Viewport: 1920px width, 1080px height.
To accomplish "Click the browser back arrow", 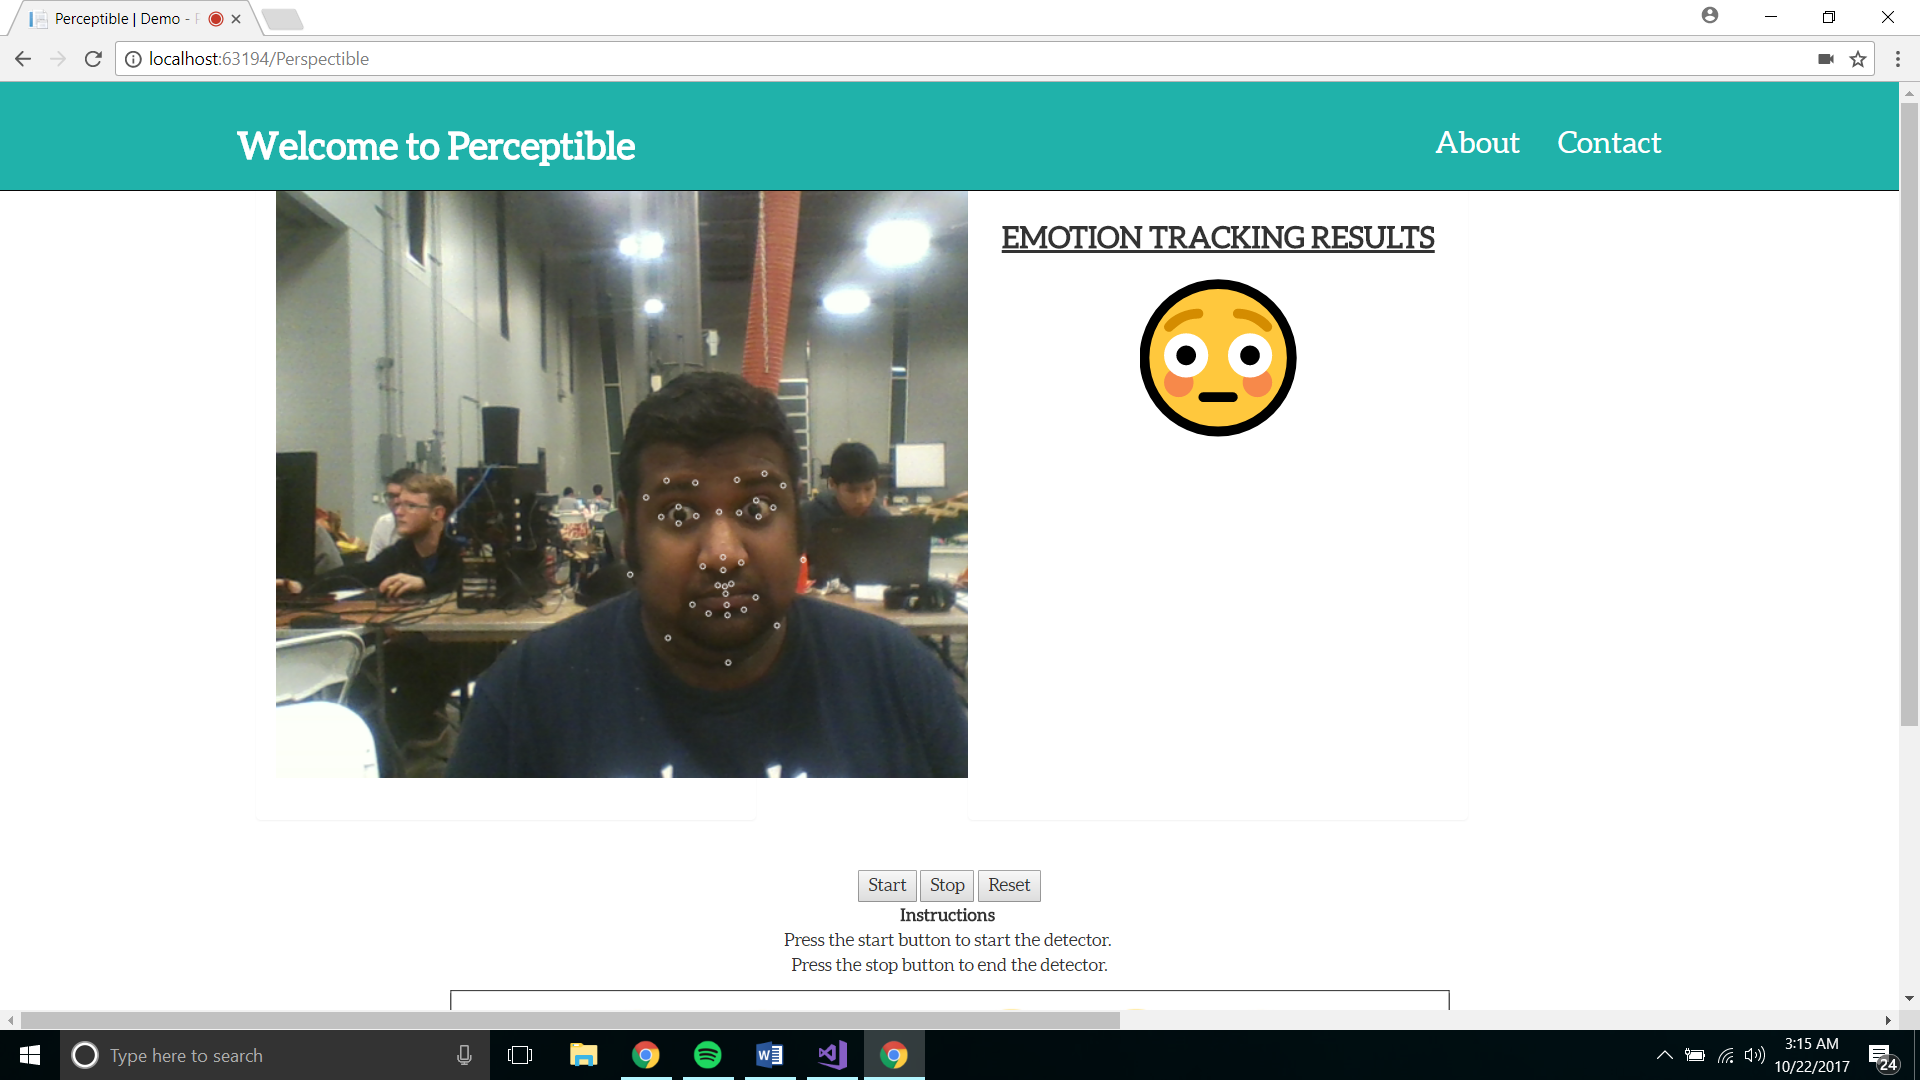I will [23, 59].
